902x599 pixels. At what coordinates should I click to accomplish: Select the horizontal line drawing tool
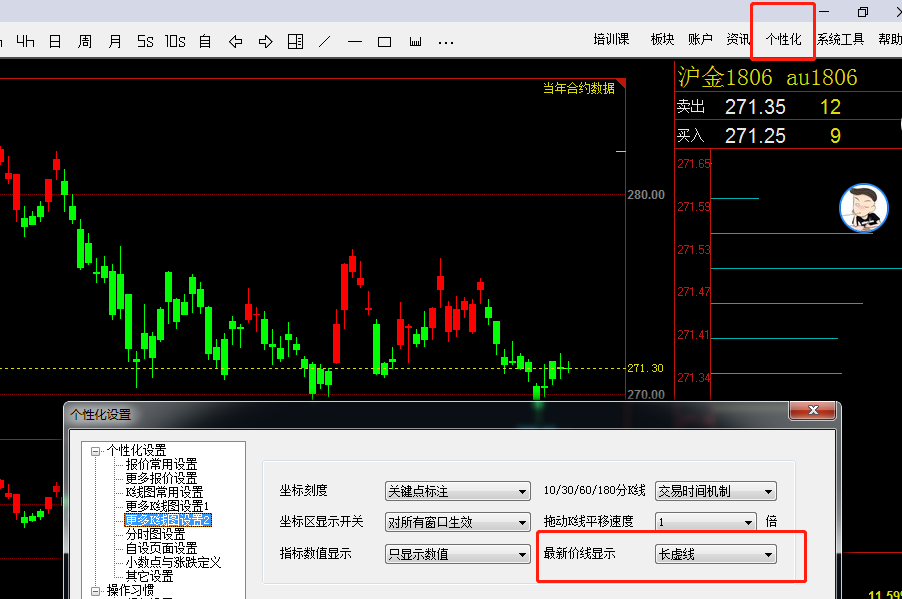coord(354,41)
